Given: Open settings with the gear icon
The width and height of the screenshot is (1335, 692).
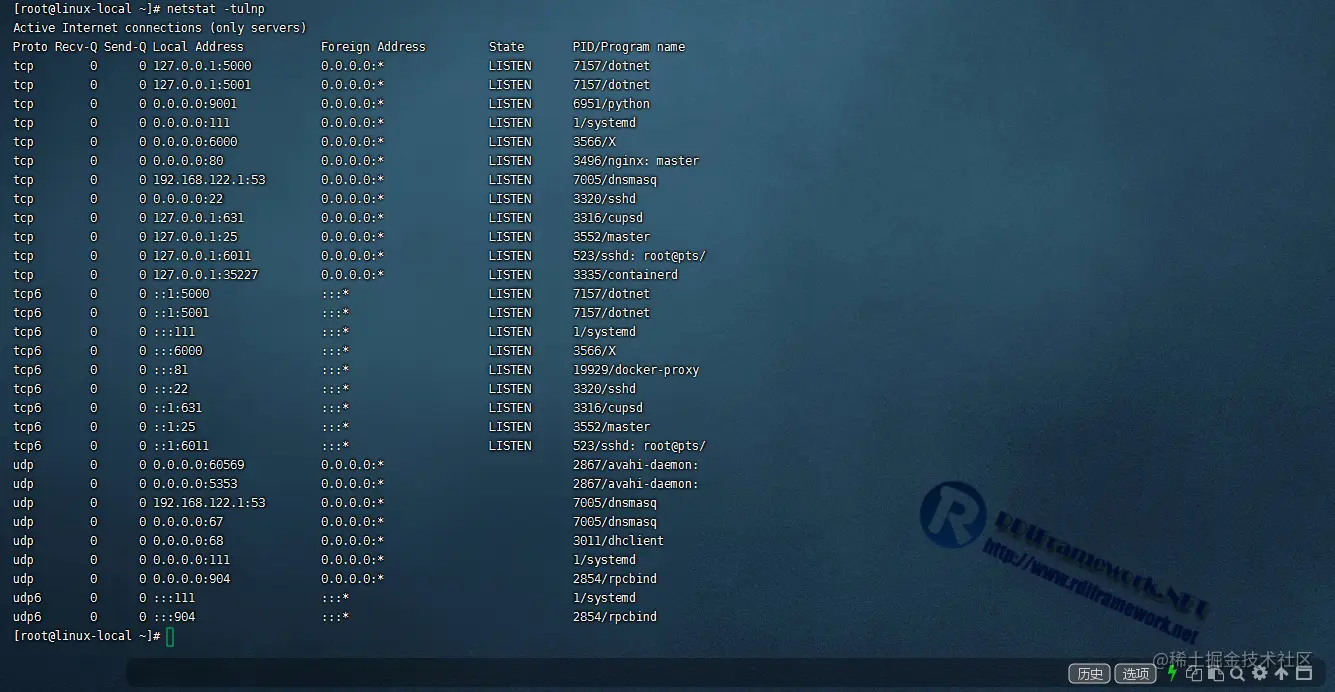Looking at the screenshot, I should click(x=1259, y=673).
